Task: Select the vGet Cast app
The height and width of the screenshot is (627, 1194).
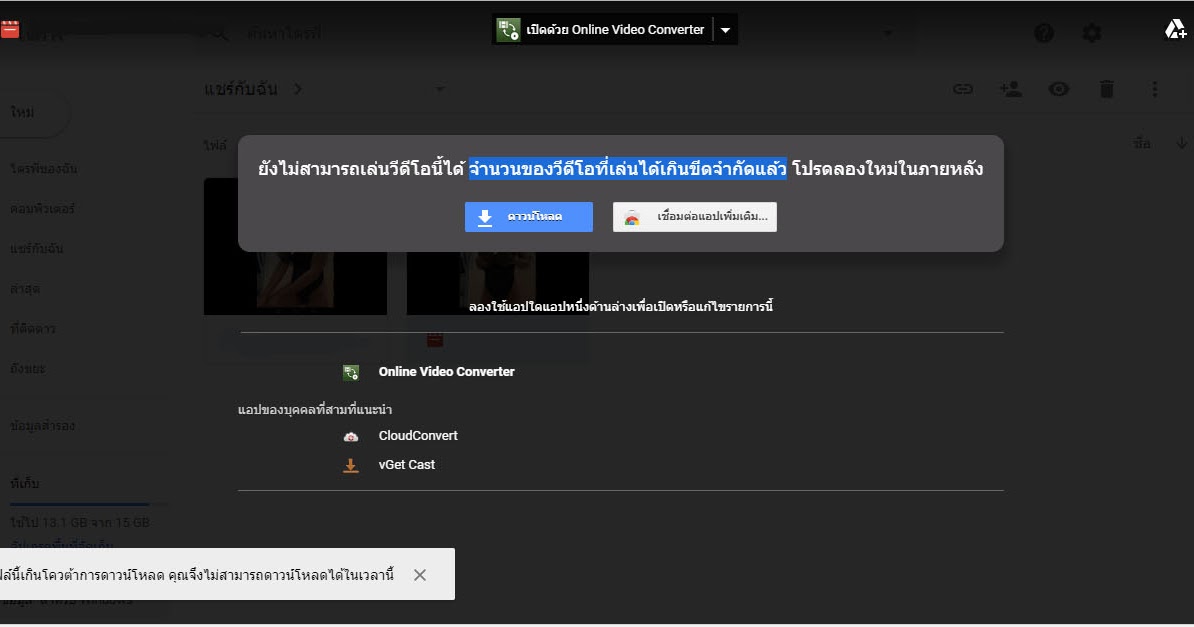Action: point(407,465)
